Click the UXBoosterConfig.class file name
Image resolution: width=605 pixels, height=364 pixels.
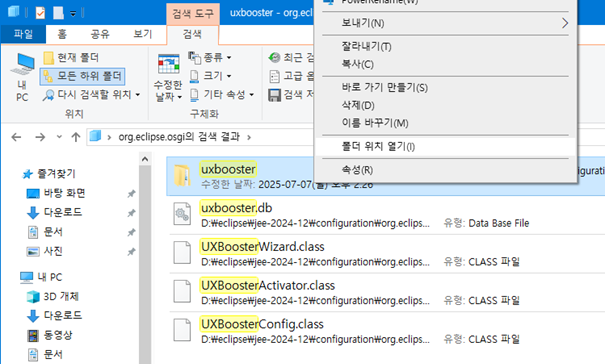point(262,324)
